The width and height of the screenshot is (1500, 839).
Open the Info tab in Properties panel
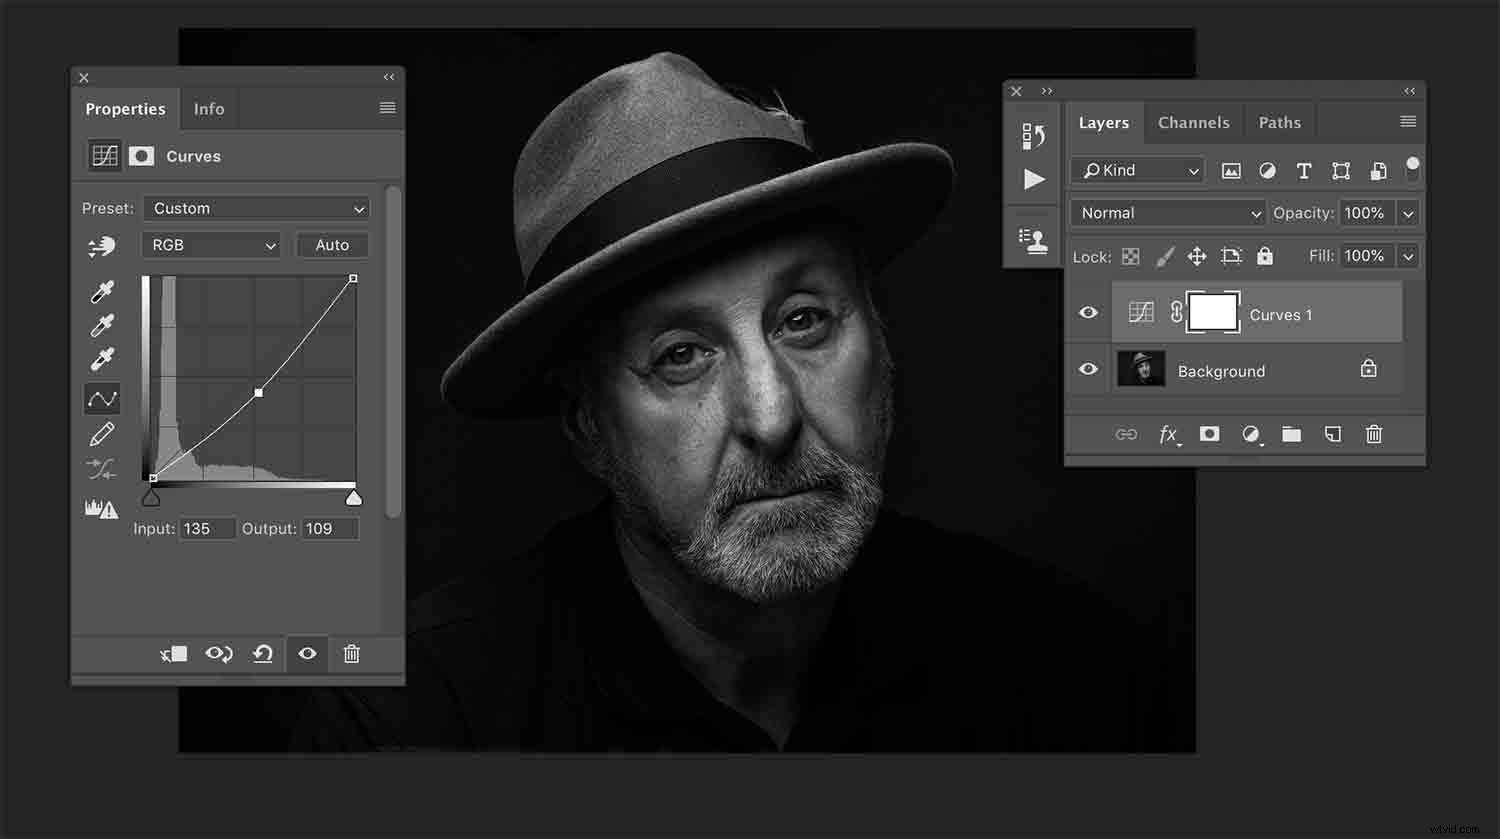coord(209,108)
